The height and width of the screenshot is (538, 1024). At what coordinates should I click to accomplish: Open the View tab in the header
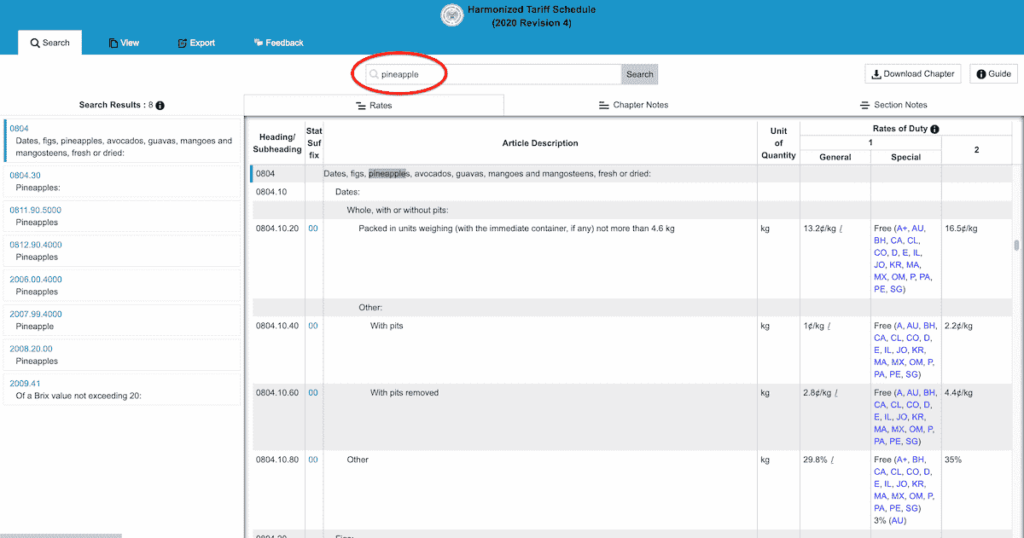(x=123, y=42)
